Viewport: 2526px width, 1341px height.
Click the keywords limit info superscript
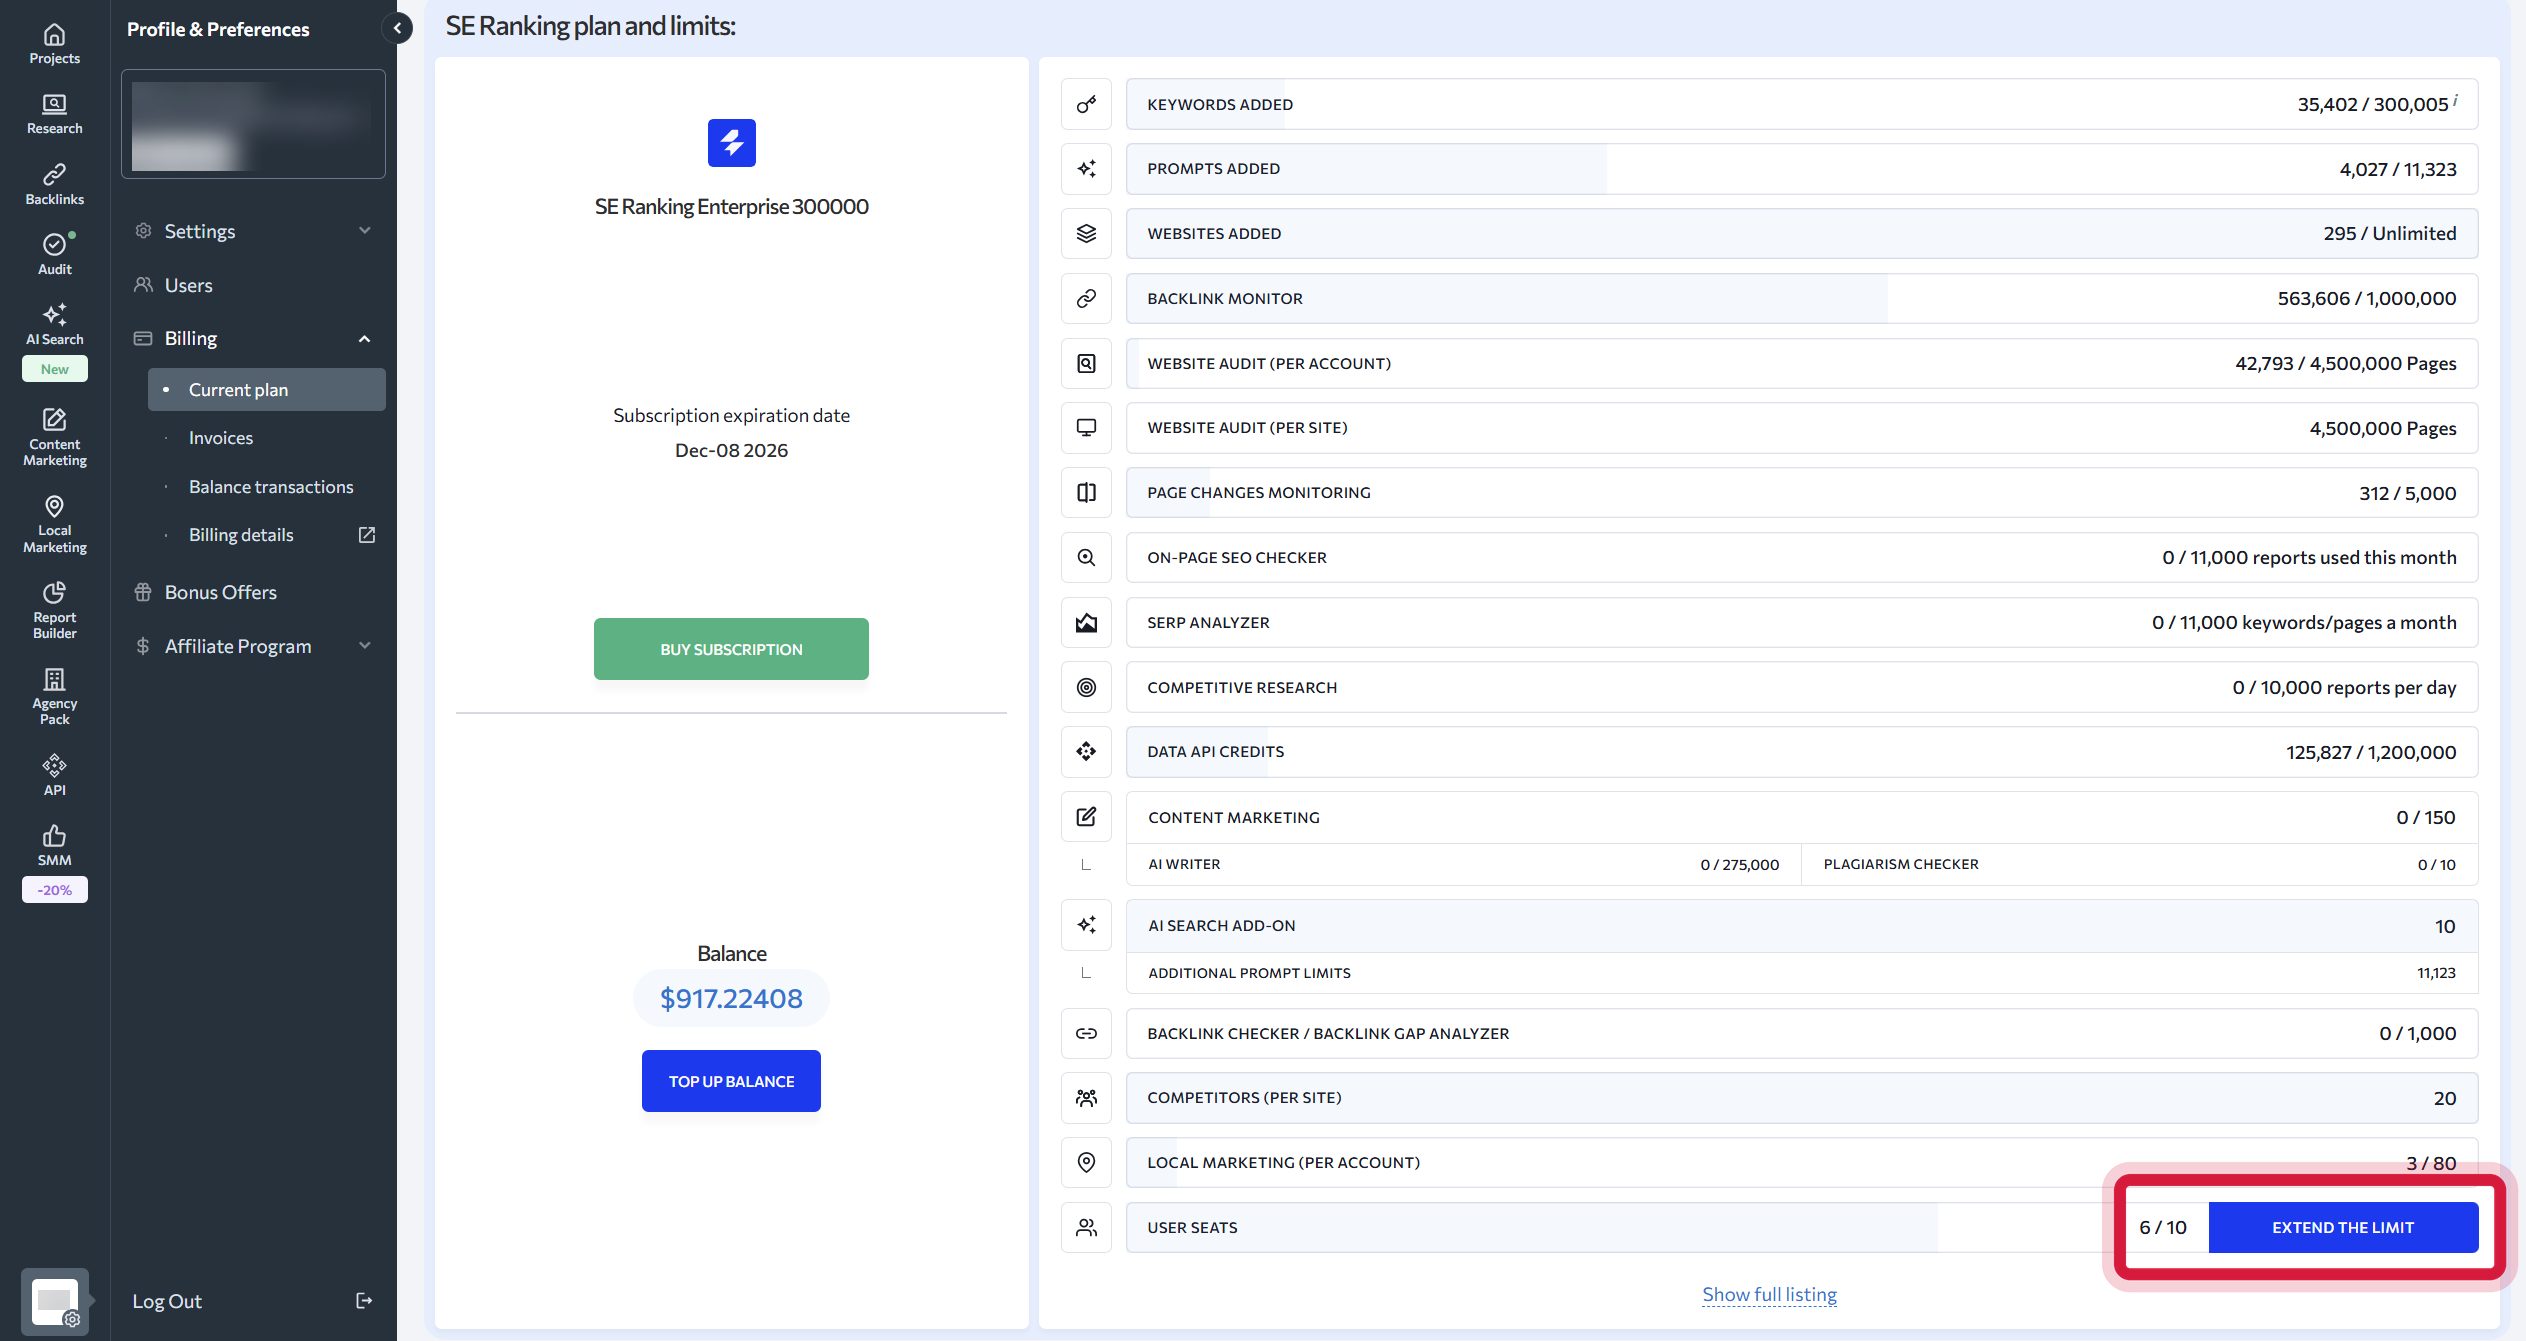pos(2455,99)
